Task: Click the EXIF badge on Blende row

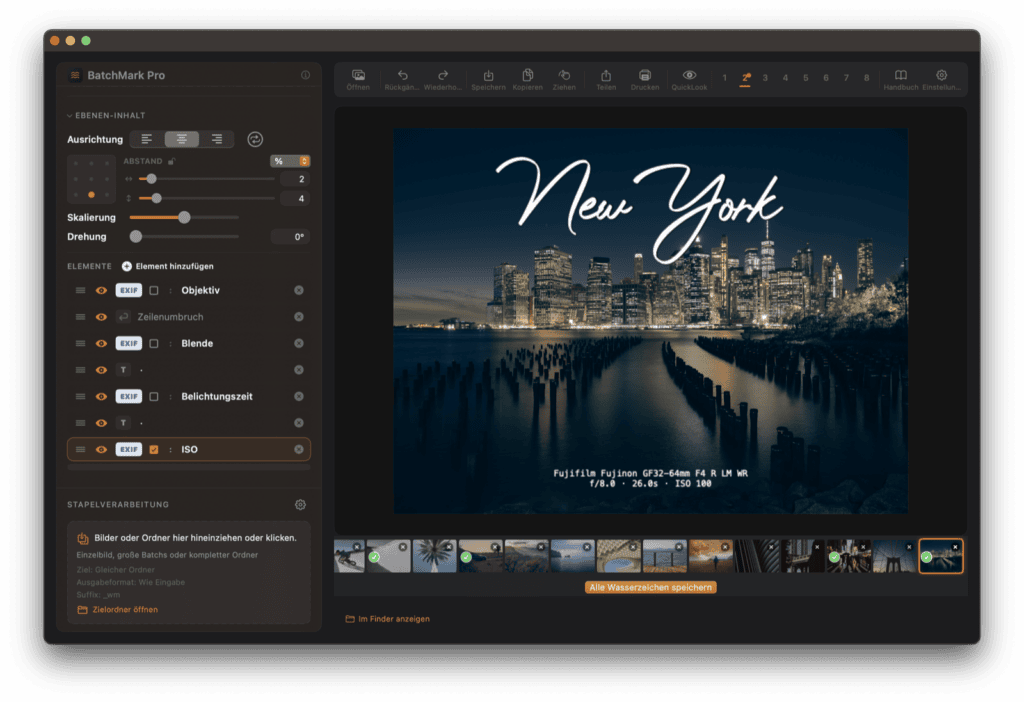Action: pos(129,343)
